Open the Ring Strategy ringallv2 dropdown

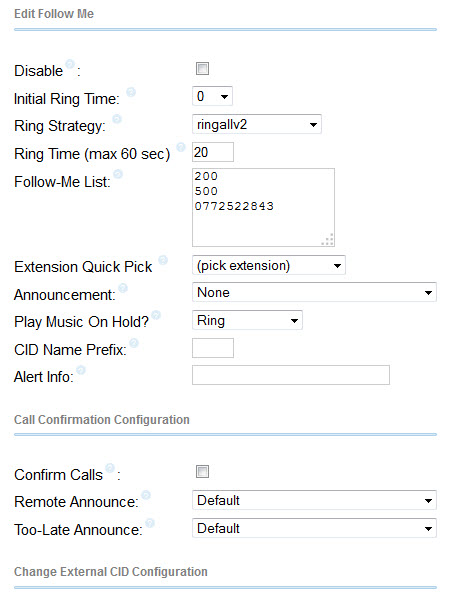coord(257,124)
